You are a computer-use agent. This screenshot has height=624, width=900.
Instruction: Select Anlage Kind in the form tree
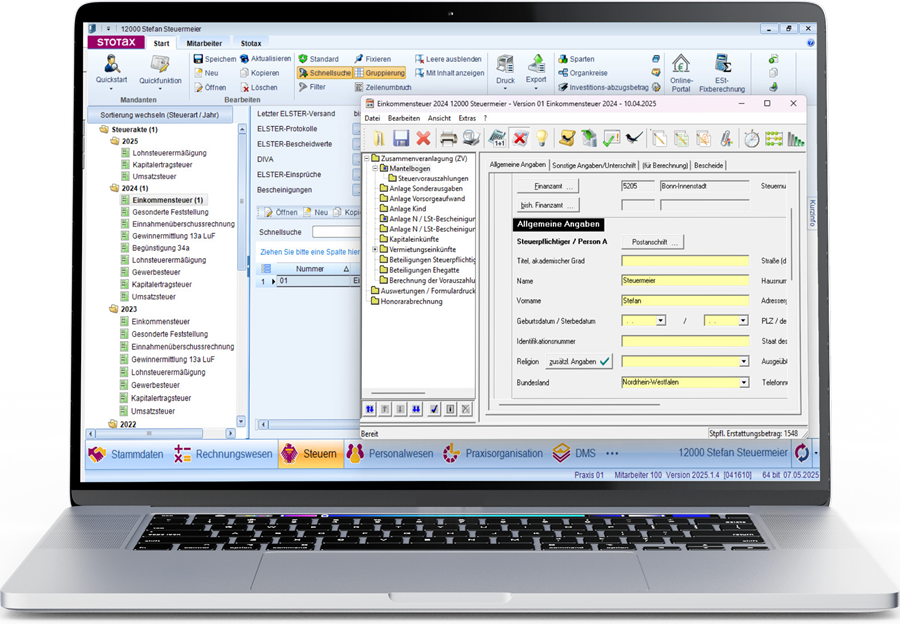408,209
